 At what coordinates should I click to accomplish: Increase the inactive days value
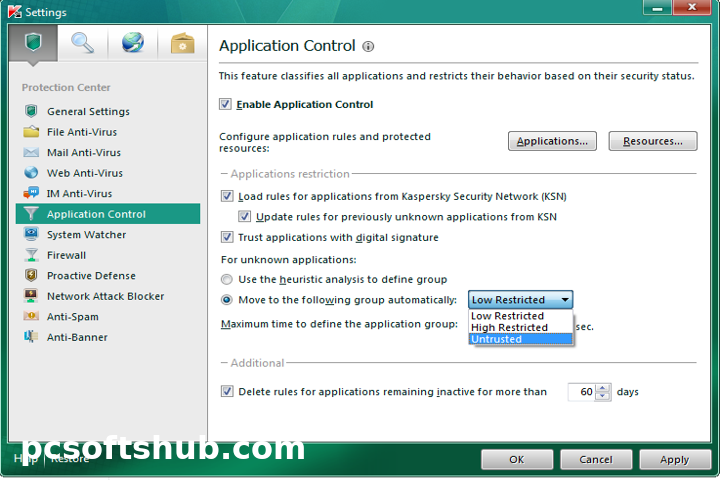pos(603,388)
